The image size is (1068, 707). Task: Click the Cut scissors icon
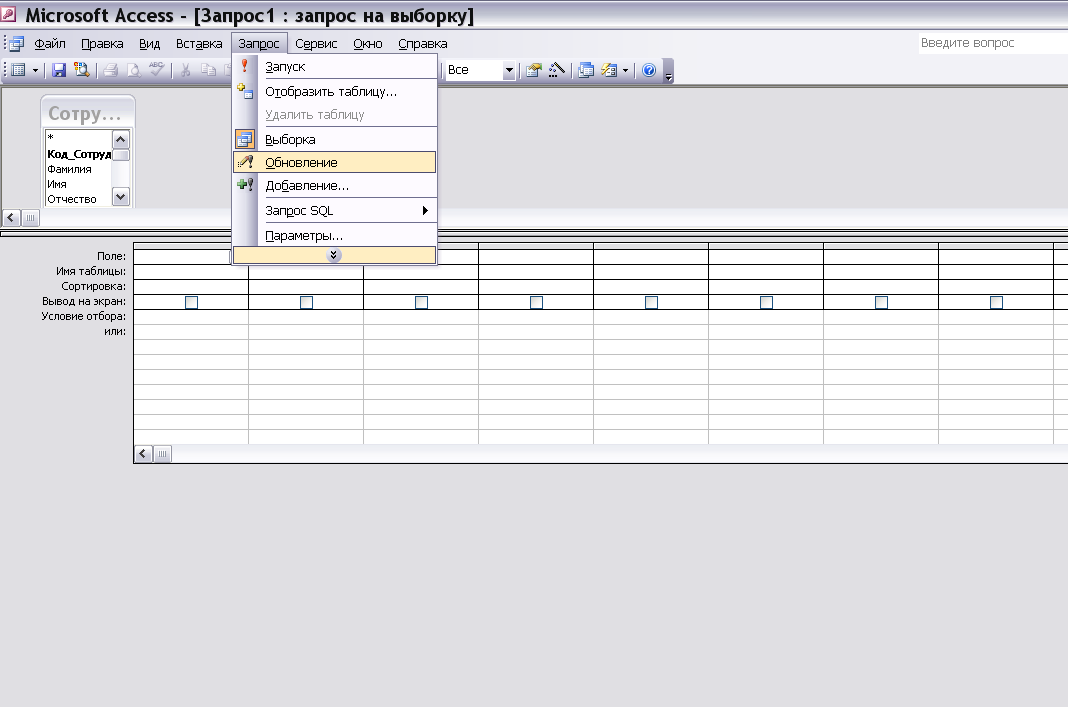coord(185,70)
